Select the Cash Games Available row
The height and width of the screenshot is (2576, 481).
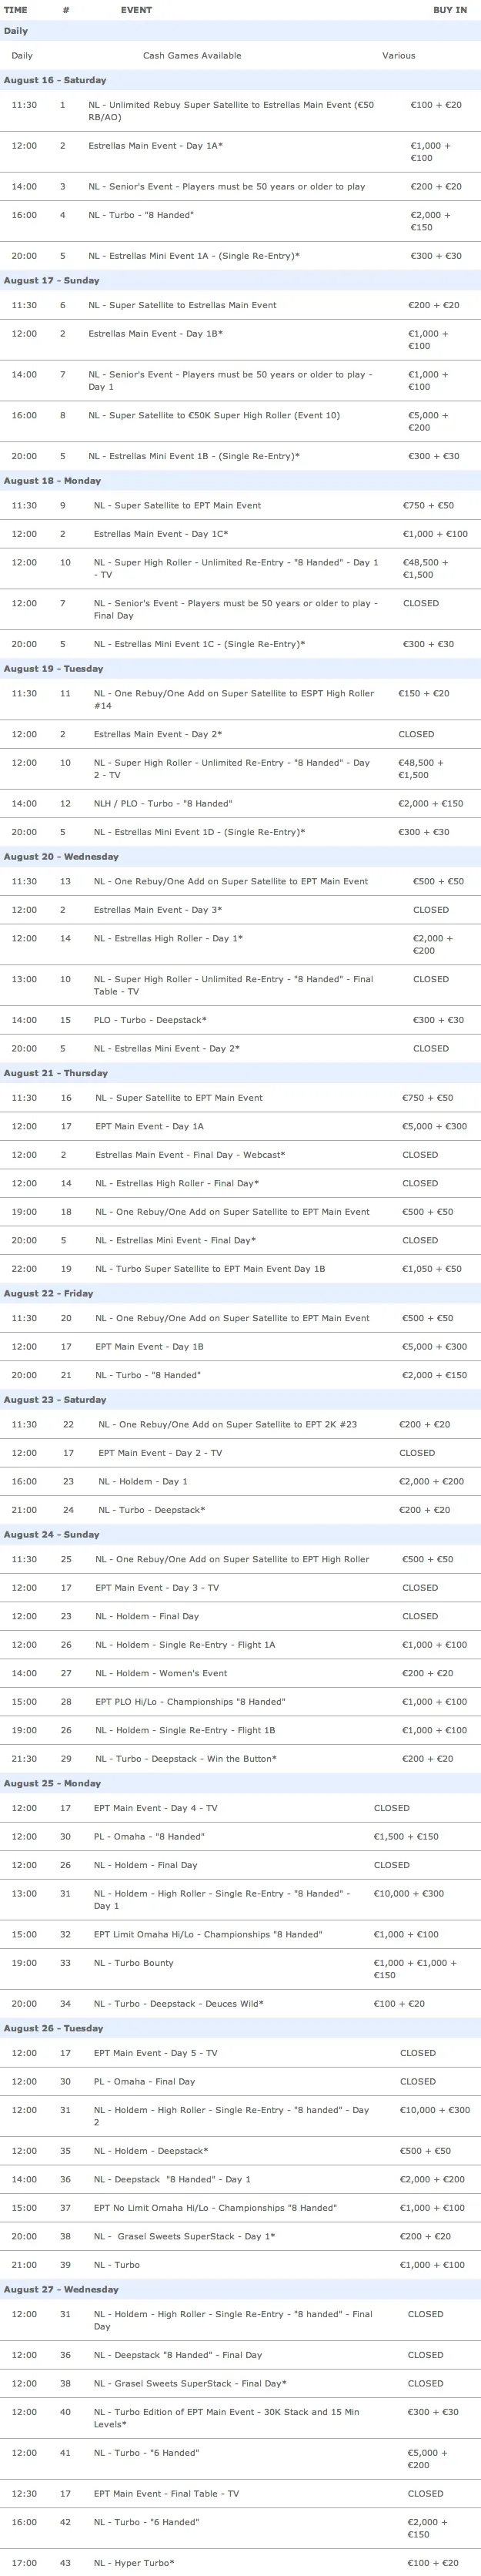(x=192, y=56)
